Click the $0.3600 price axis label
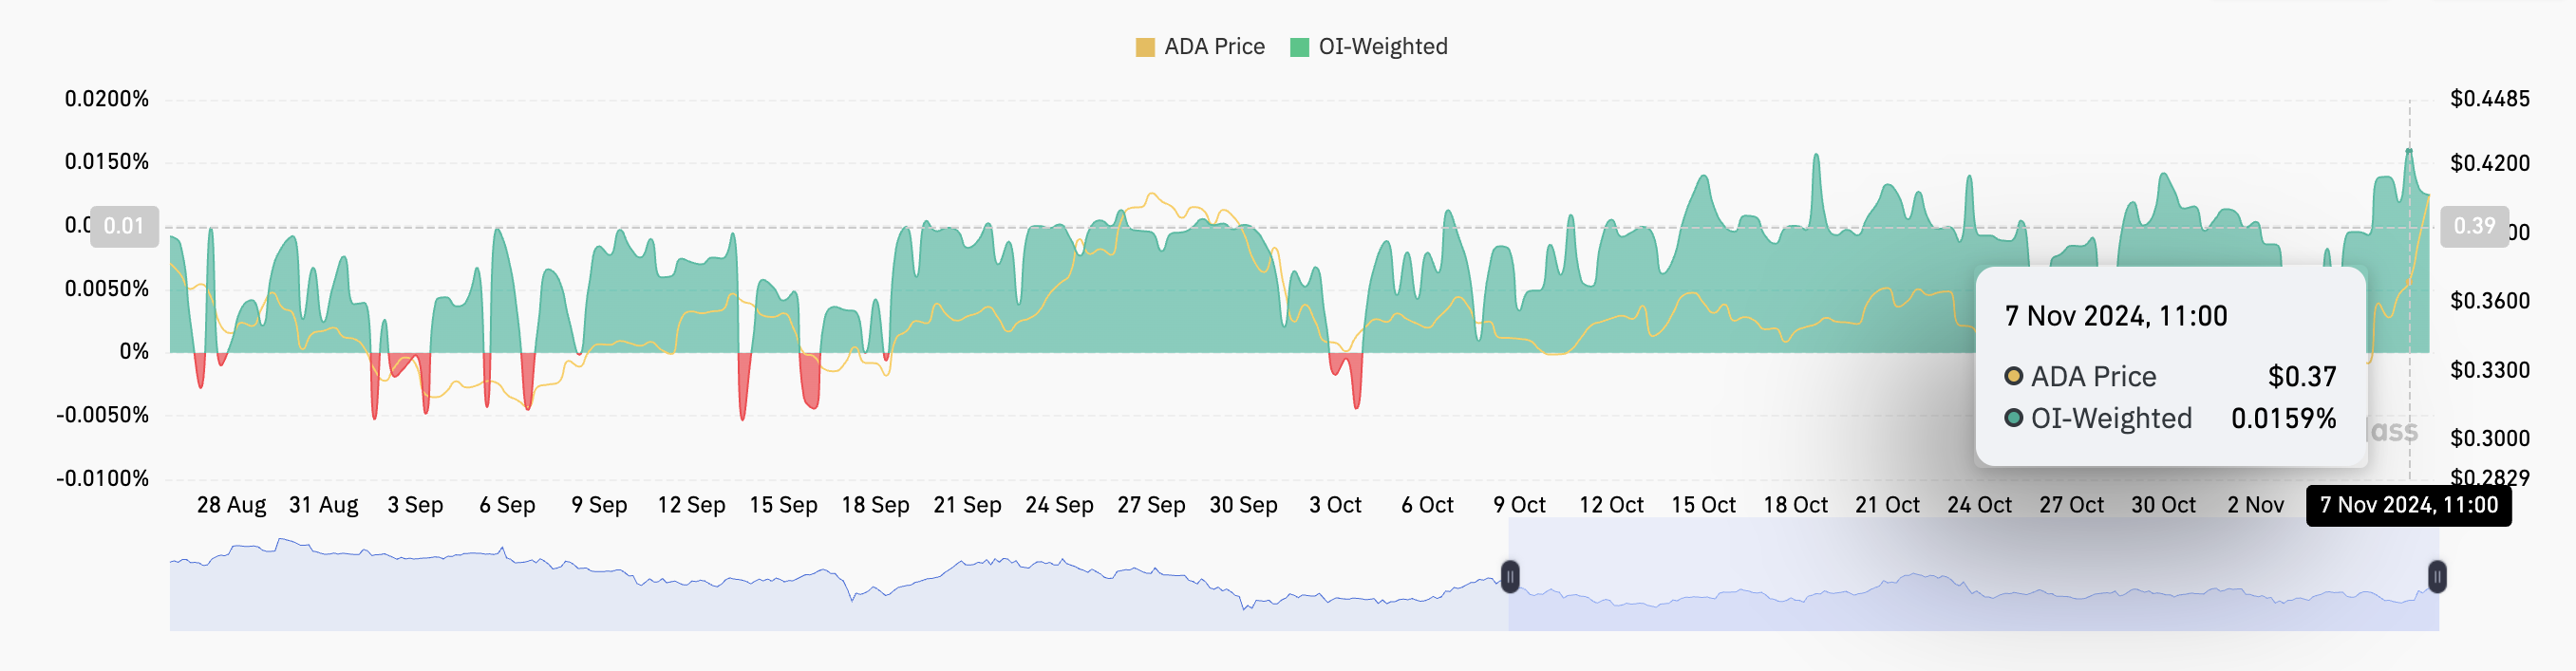This screenshot has height=671, width=2576. pos(2490,301)
